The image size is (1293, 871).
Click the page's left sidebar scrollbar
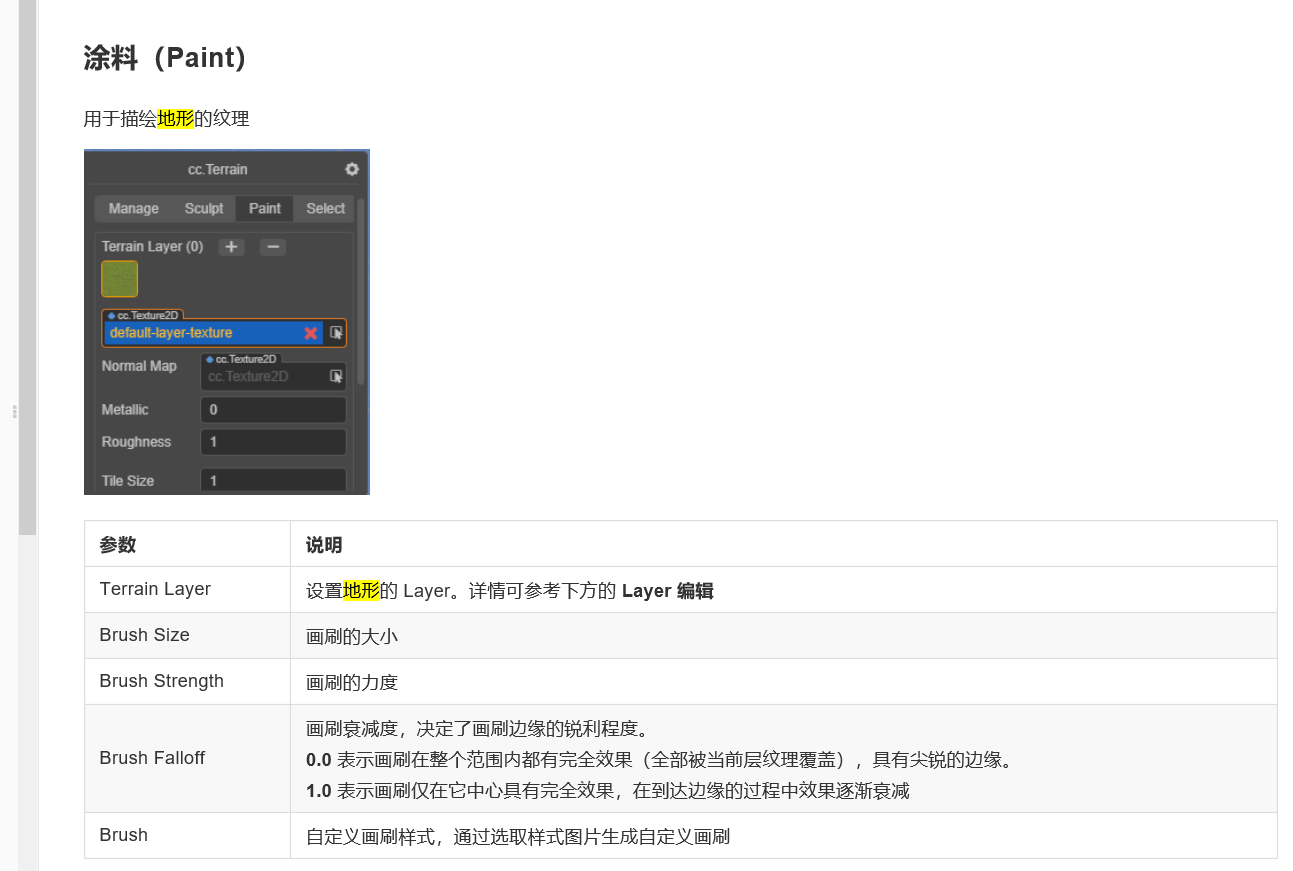click(27, 266)
